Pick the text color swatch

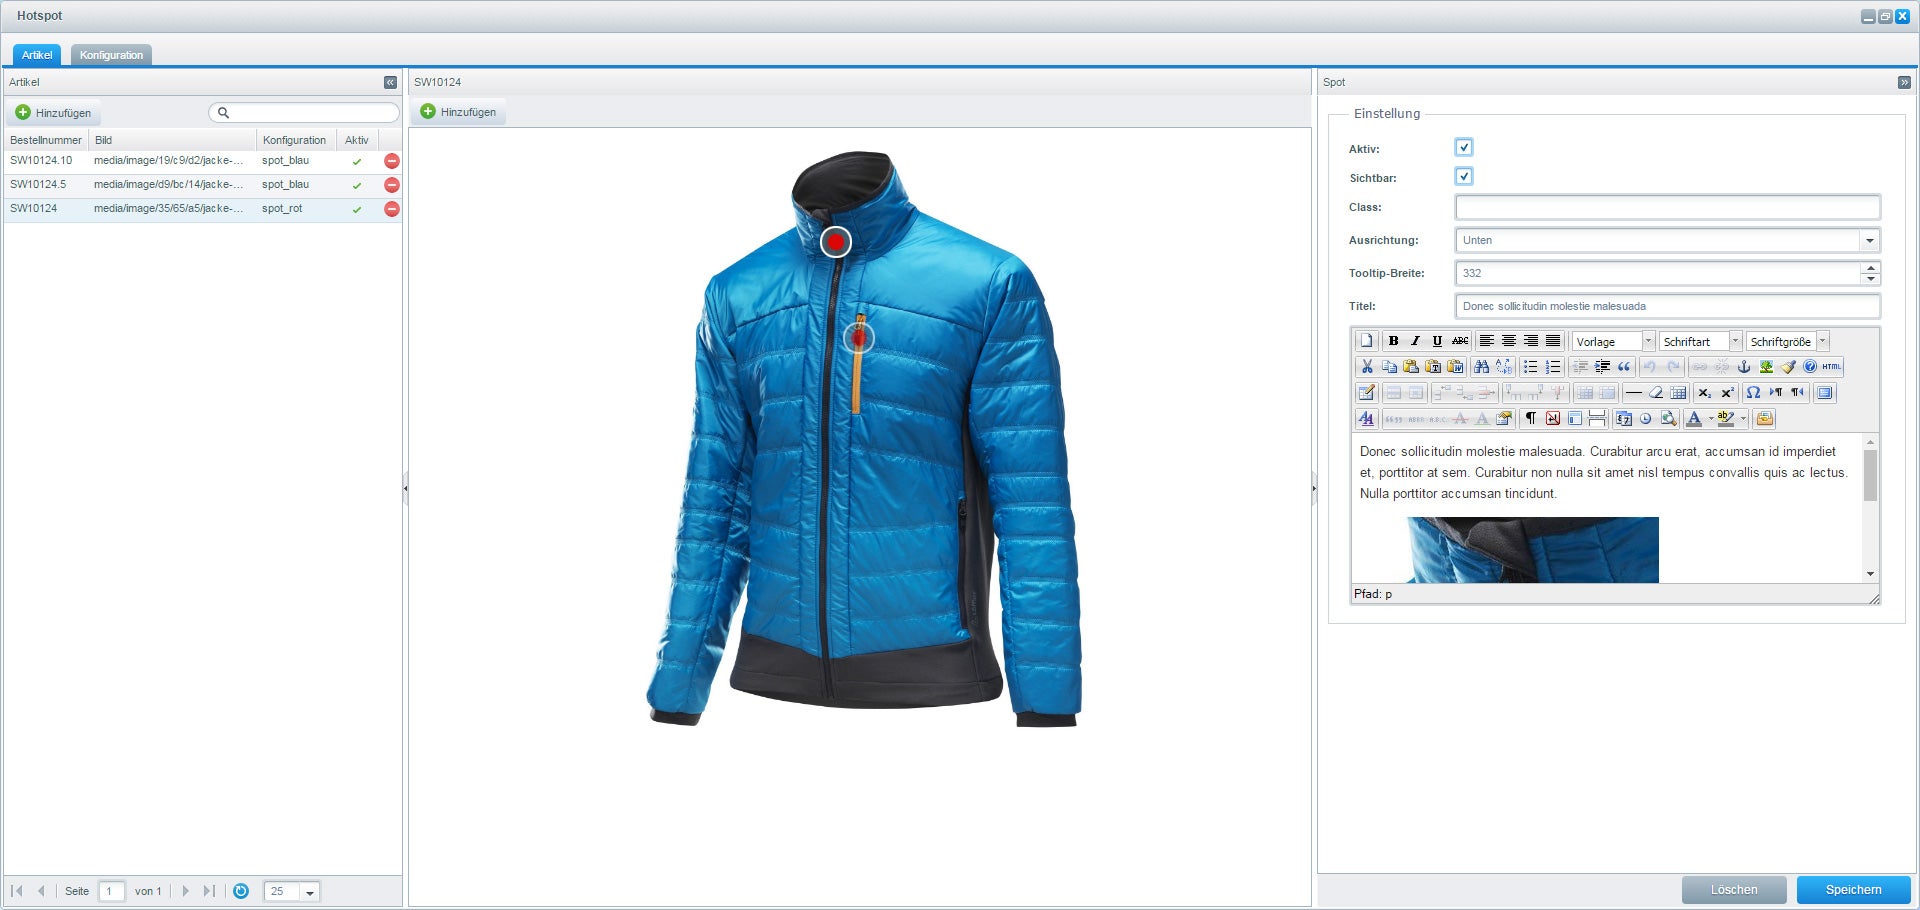point(1694,419)
